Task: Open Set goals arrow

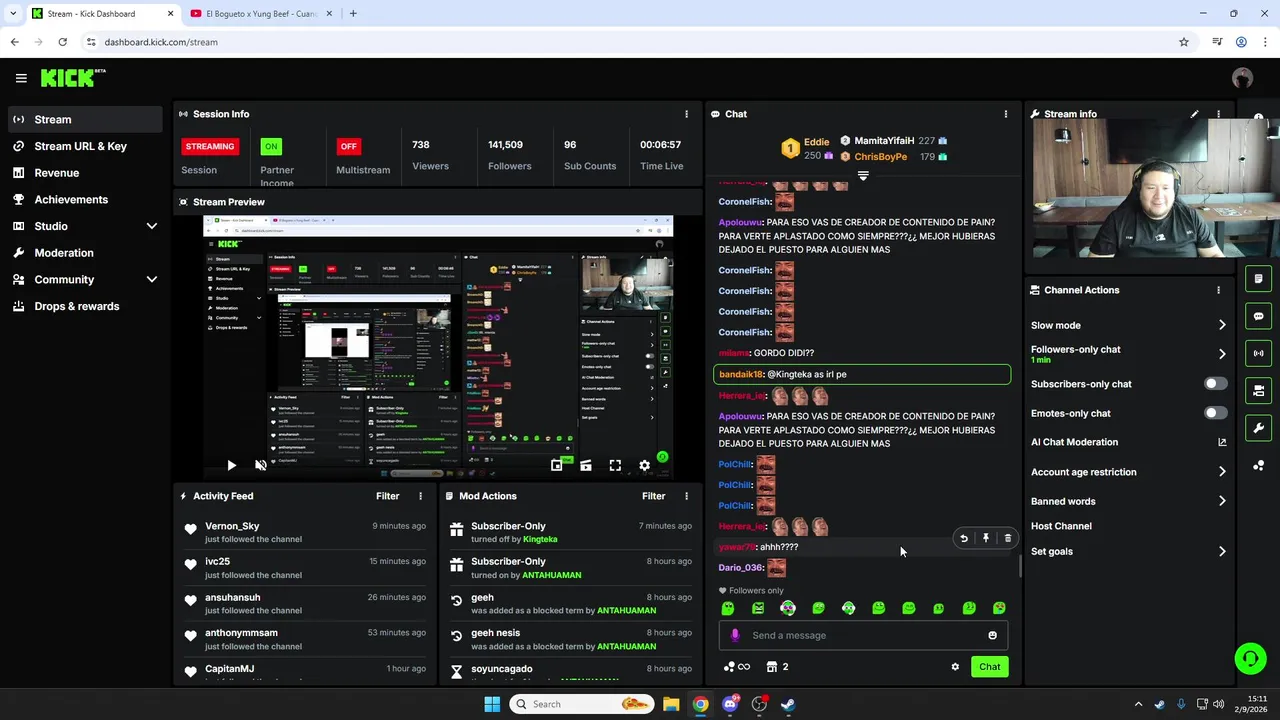Action: click(x=1222, y=551)
